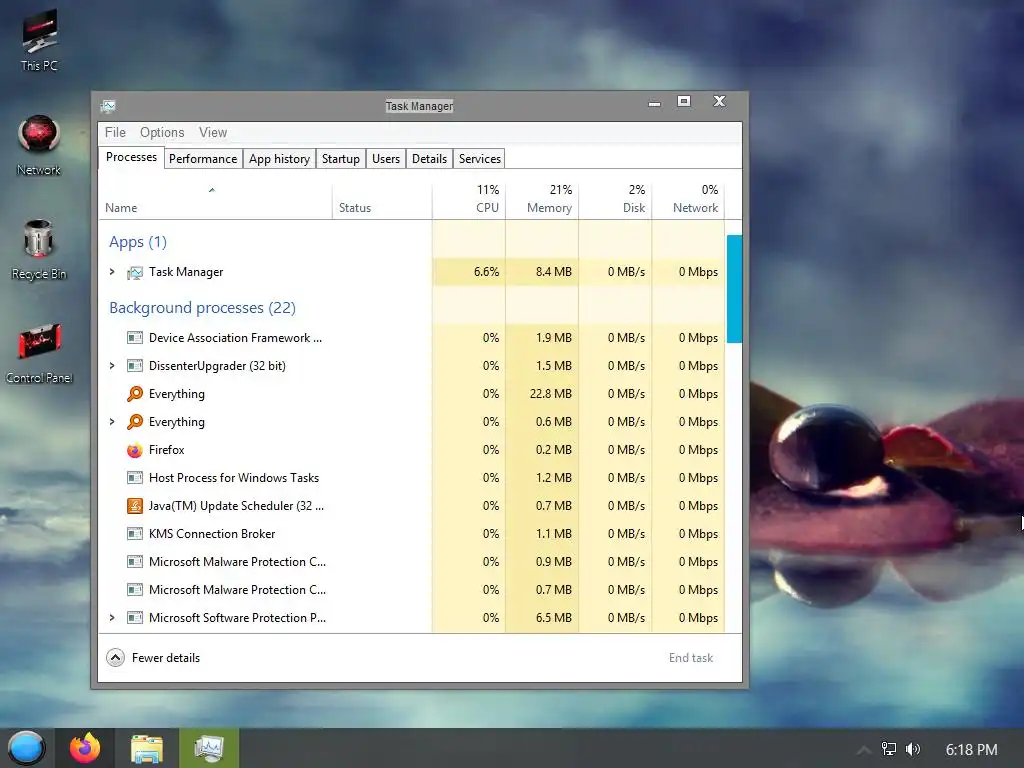Open the Options menu
The image size is (1024, 768).
click(162, 133)
